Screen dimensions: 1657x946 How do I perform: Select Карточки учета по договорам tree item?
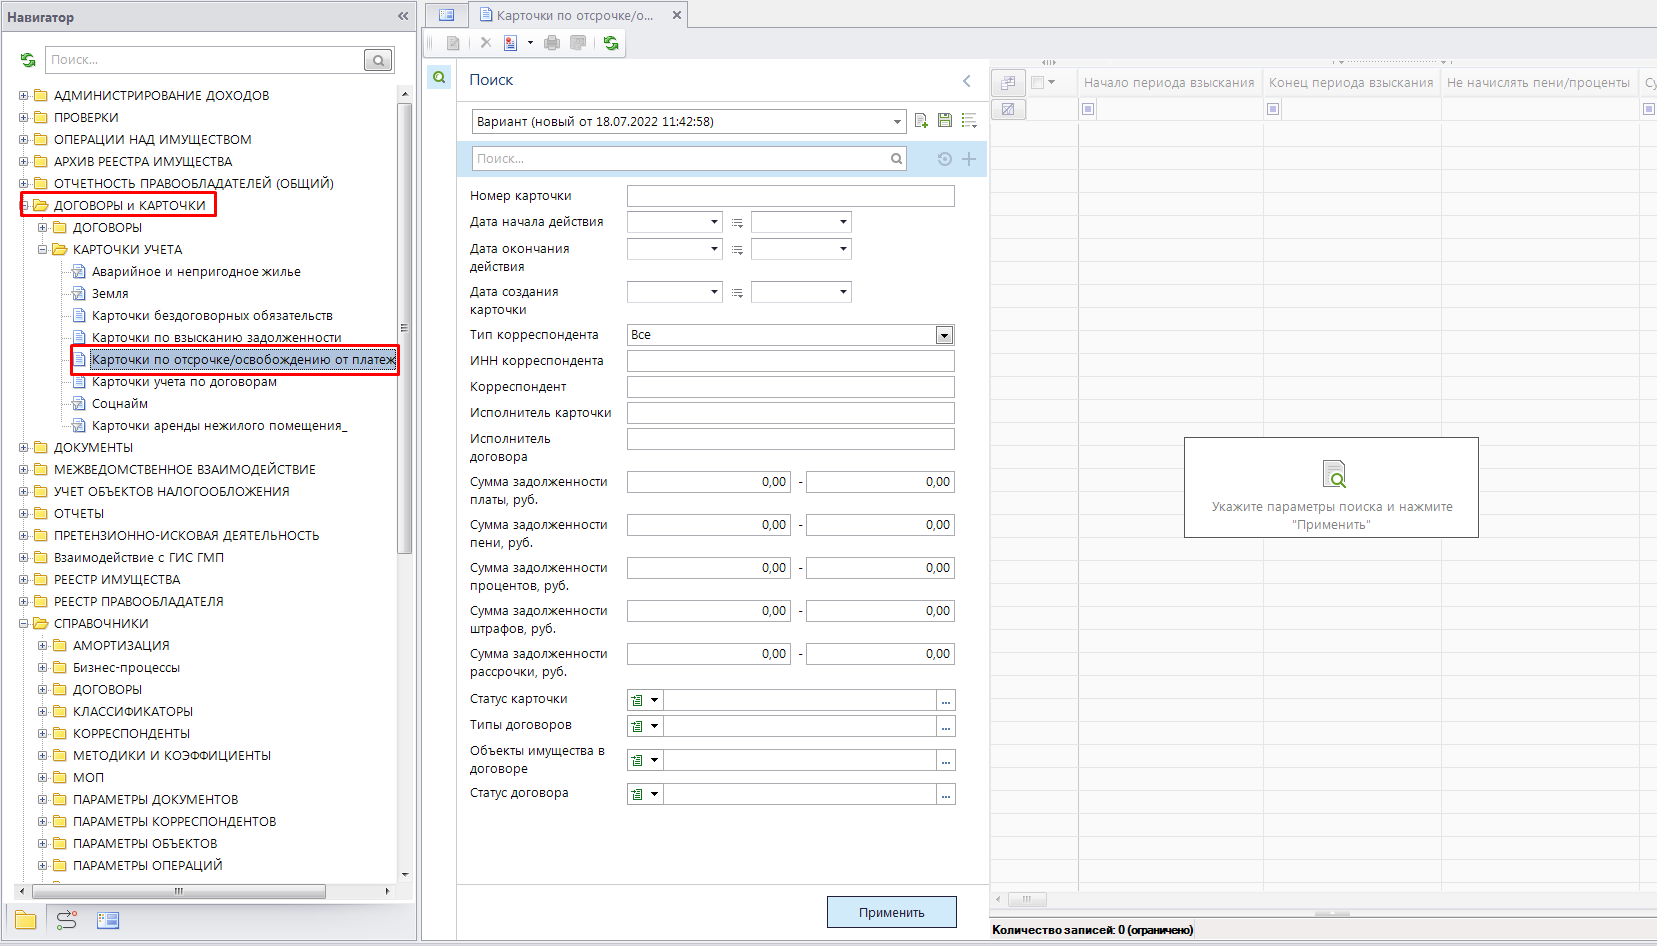point(184,382)
